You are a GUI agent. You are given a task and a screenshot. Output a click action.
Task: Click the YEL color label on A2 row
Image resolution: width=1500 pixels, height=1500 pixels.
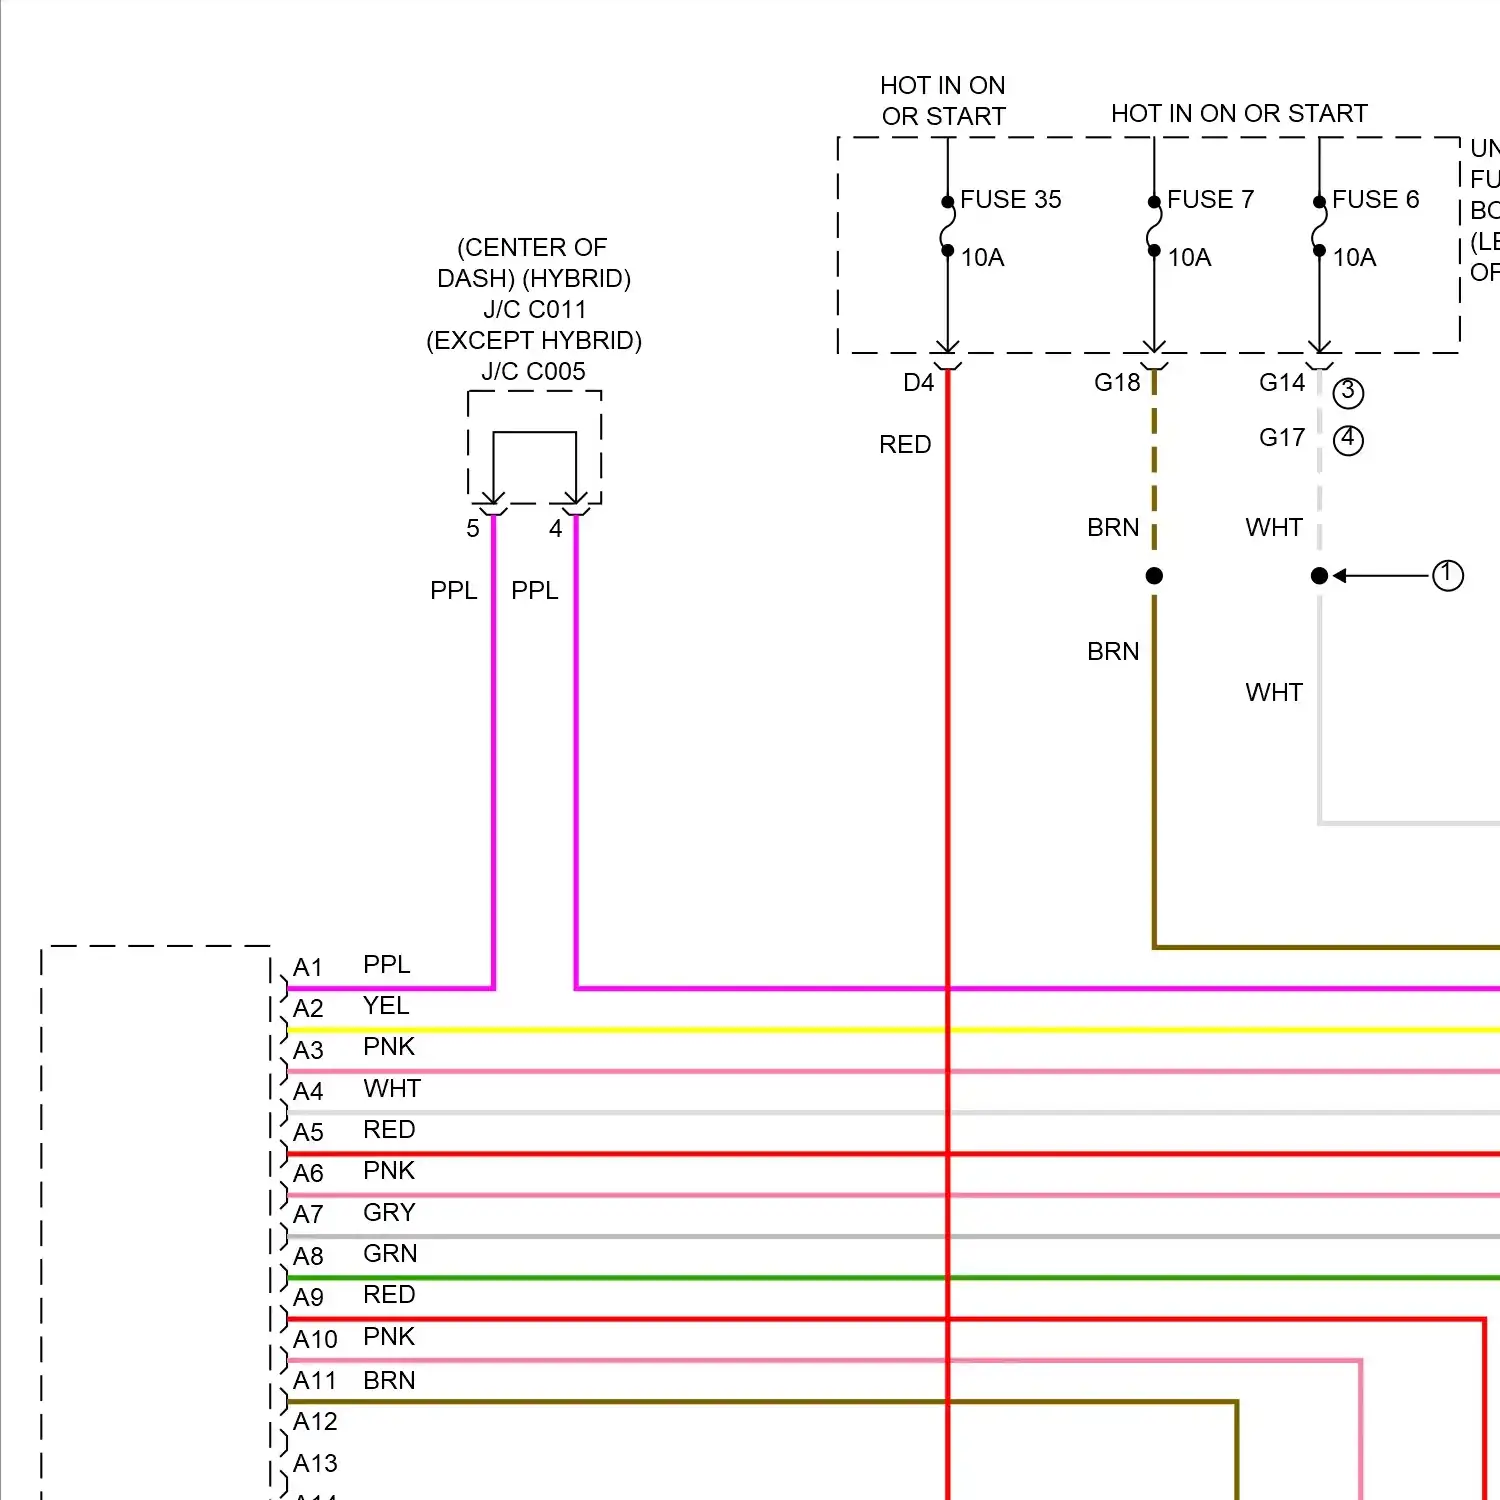[x=386, y=1006]
